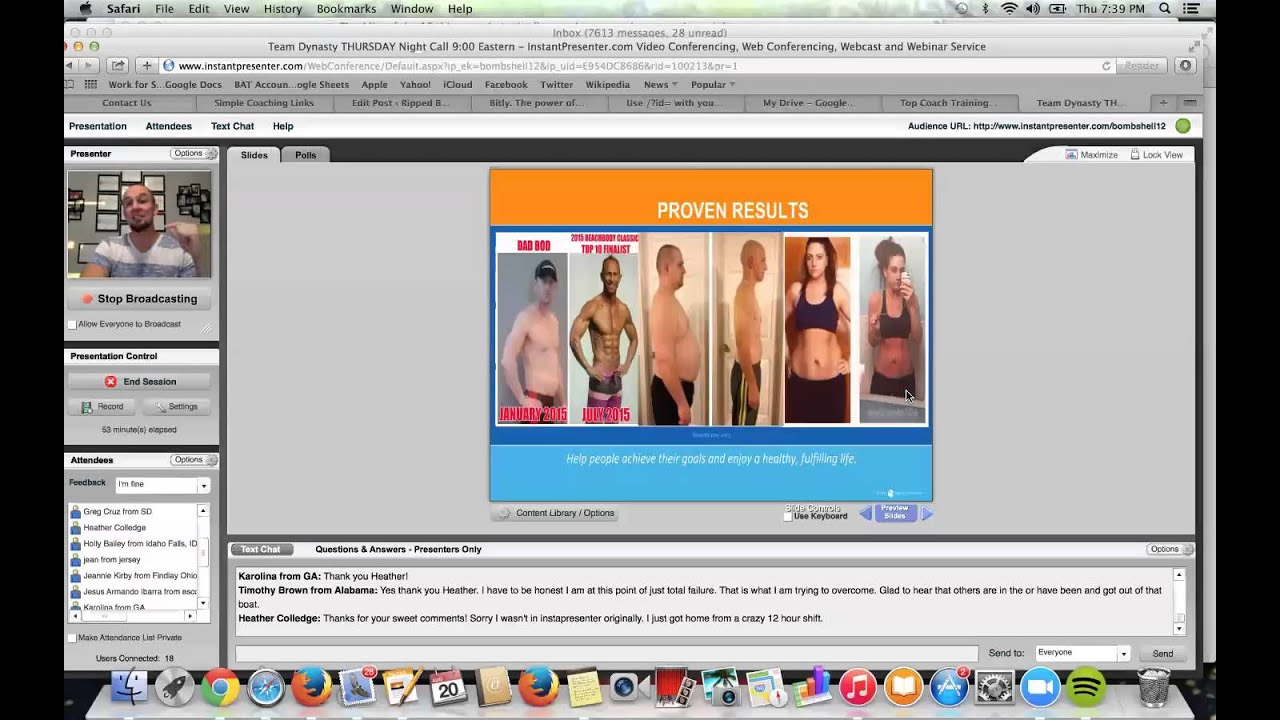Click the green status indicator near Audience URL
Image resolution: width=1280 pixels, height=720 pixels.
pyautogui.click(x=1183, y=126)
